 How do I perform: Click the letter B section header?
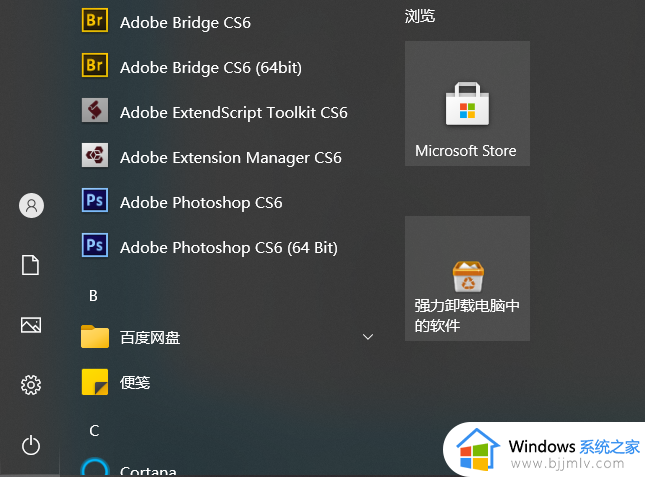(93, 296)
